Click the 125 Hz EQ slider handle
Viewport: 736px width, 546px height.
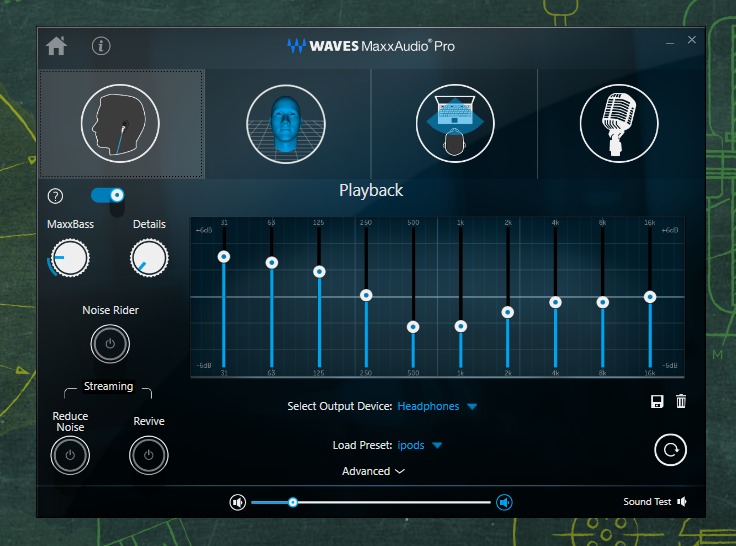(x=319, y=271)
